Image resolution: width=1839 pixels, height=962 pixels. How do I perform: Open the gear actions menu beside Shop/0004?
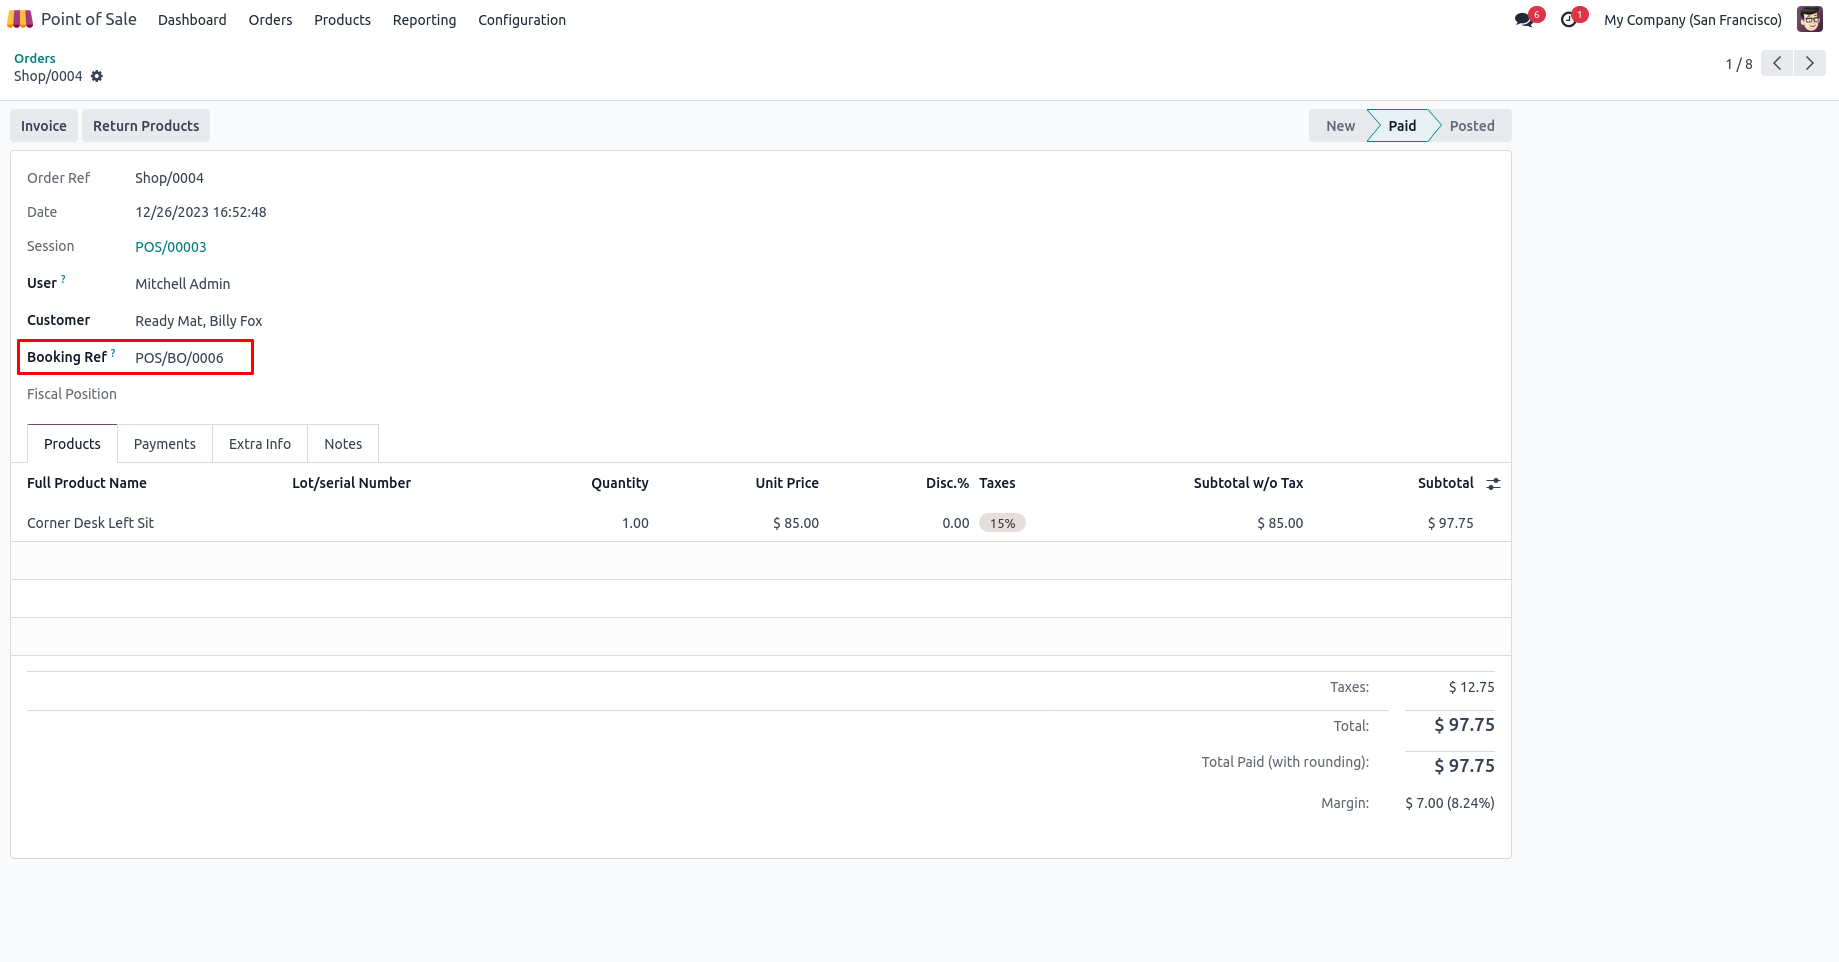(x=97, y=76)
